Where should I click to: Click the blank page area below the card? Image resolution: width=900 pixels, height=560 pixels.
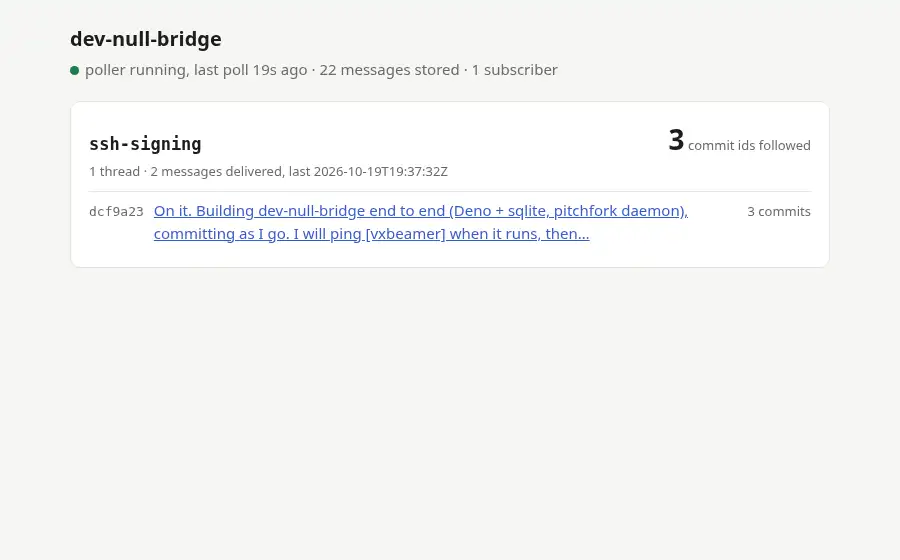[450, 413]
